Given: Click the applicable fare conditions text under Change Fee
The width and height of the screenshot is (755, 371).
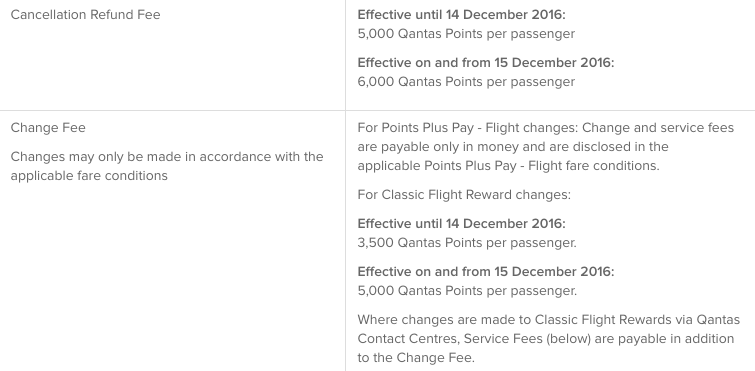Looking at the screenshot, I should [x=89, y=176].
